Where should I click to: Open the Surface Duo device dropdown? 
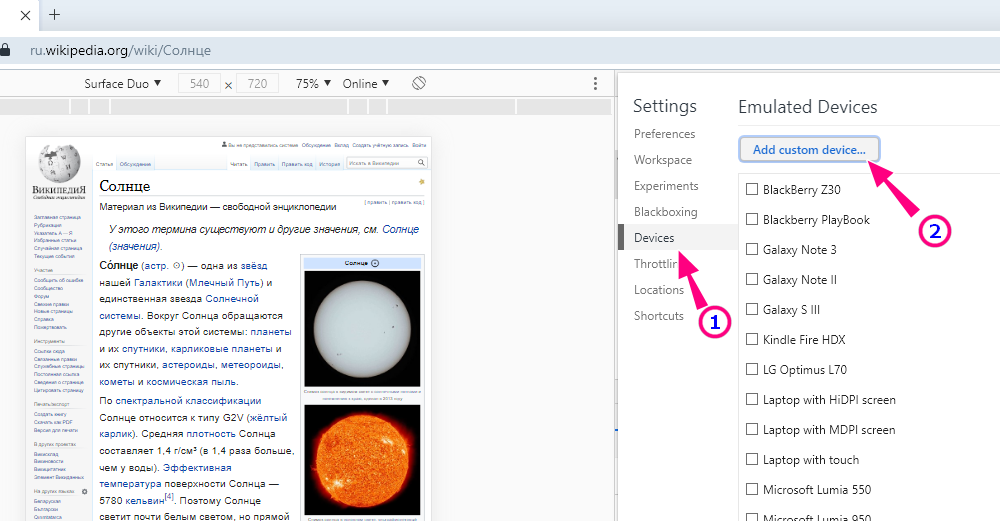(x=122, y=84)
